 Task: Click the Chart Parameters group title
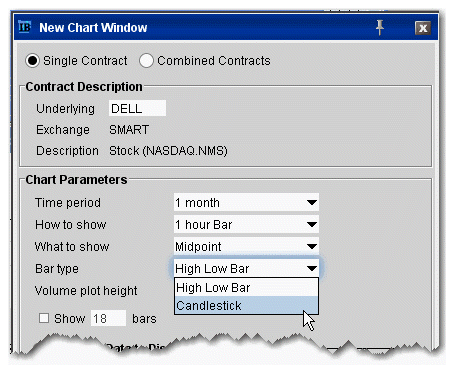76,180
